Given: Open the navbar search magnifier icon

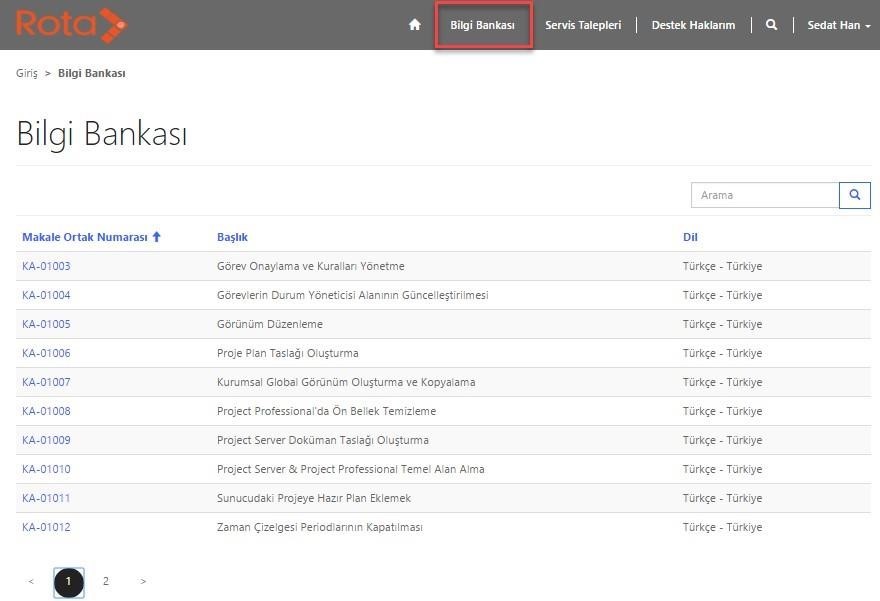Looking at the screenshot, I should pyautogui.click(x=772, y=25).
